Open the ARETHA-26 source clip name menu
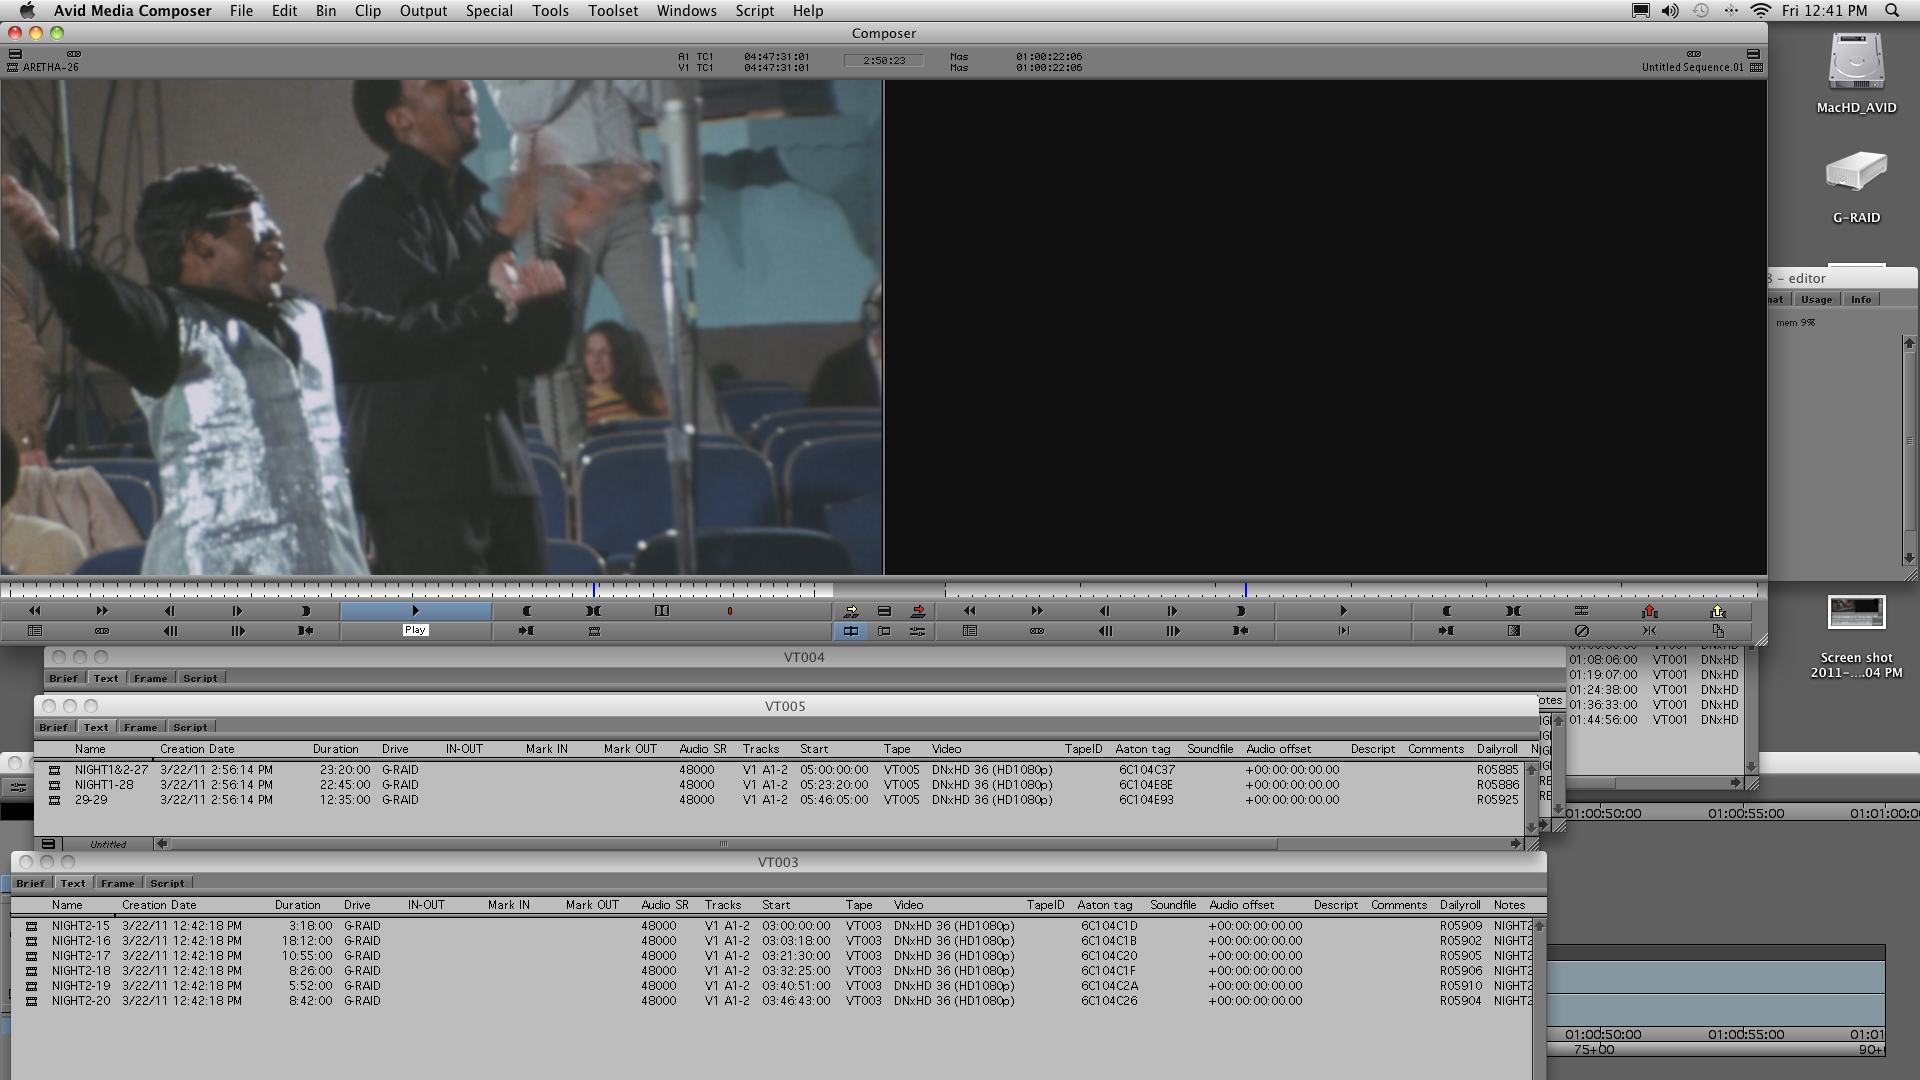The height and width of the screenshot is (1080, 1920). click(50, 68)
